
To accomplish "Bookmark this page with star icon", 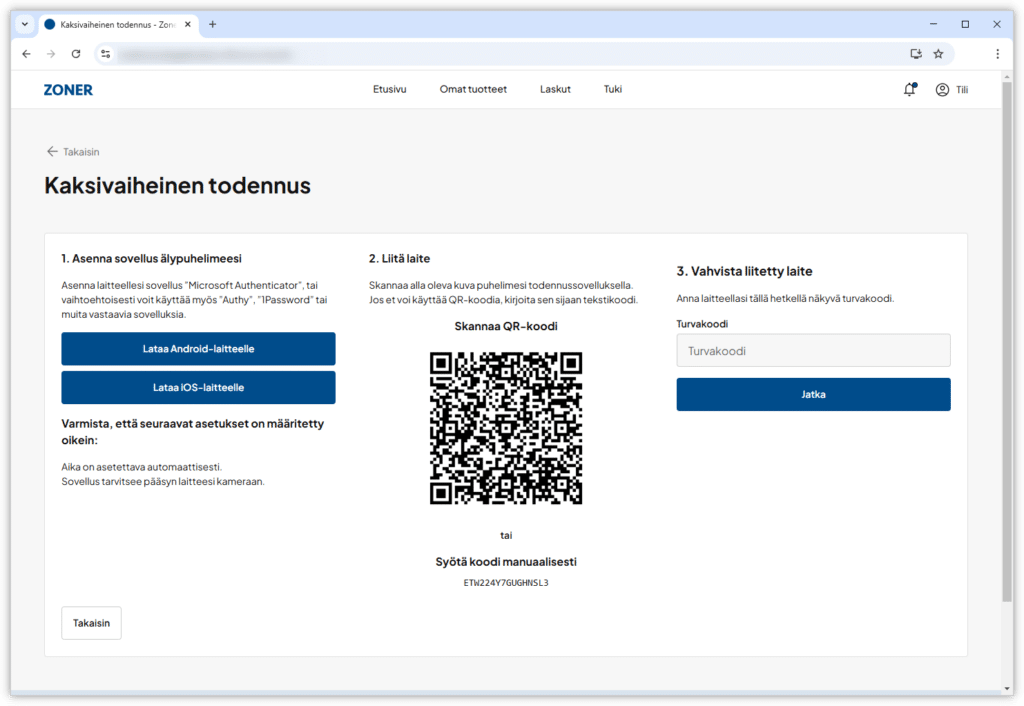I will [938, 54].
